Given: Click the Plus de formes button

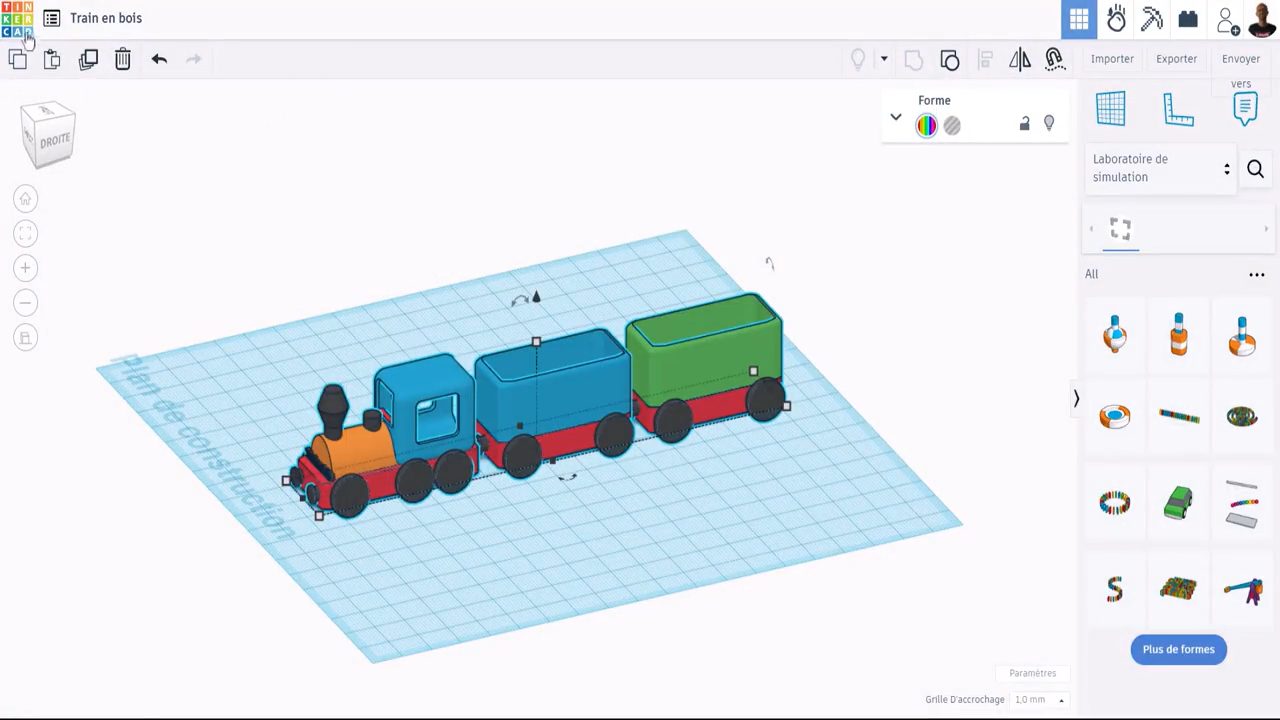Looking at the screenshot, I should [x=1178, y=649].
